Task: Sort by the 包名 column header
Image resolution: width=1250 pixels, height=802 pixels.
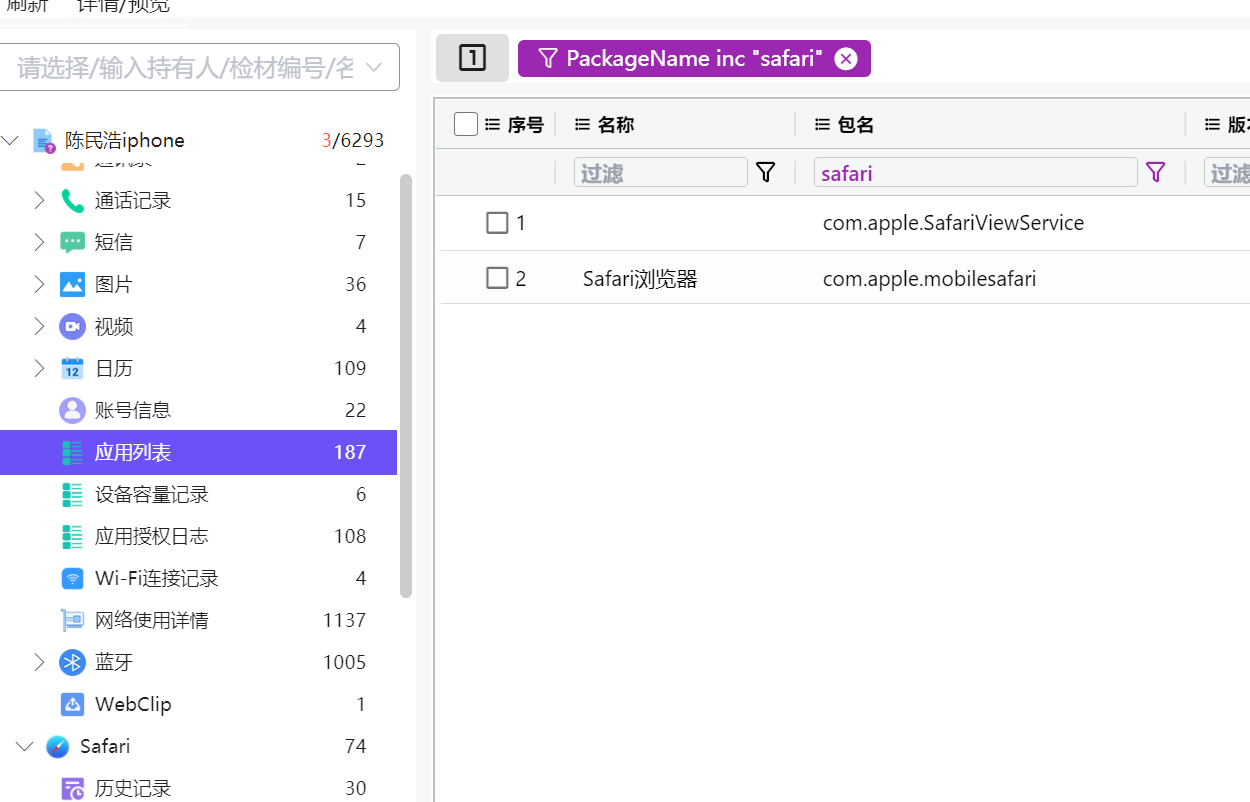Action: [x=856, y=125]
